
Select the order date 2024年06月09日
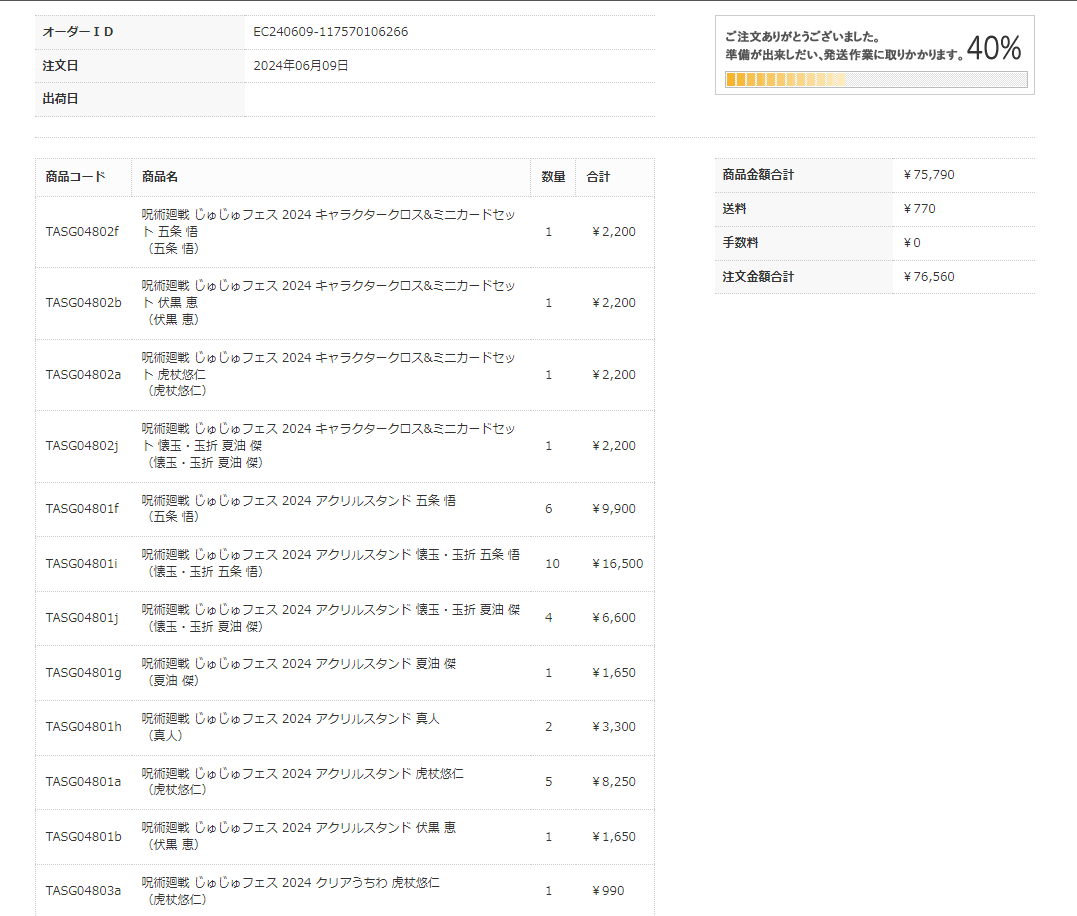coord(301,65)
